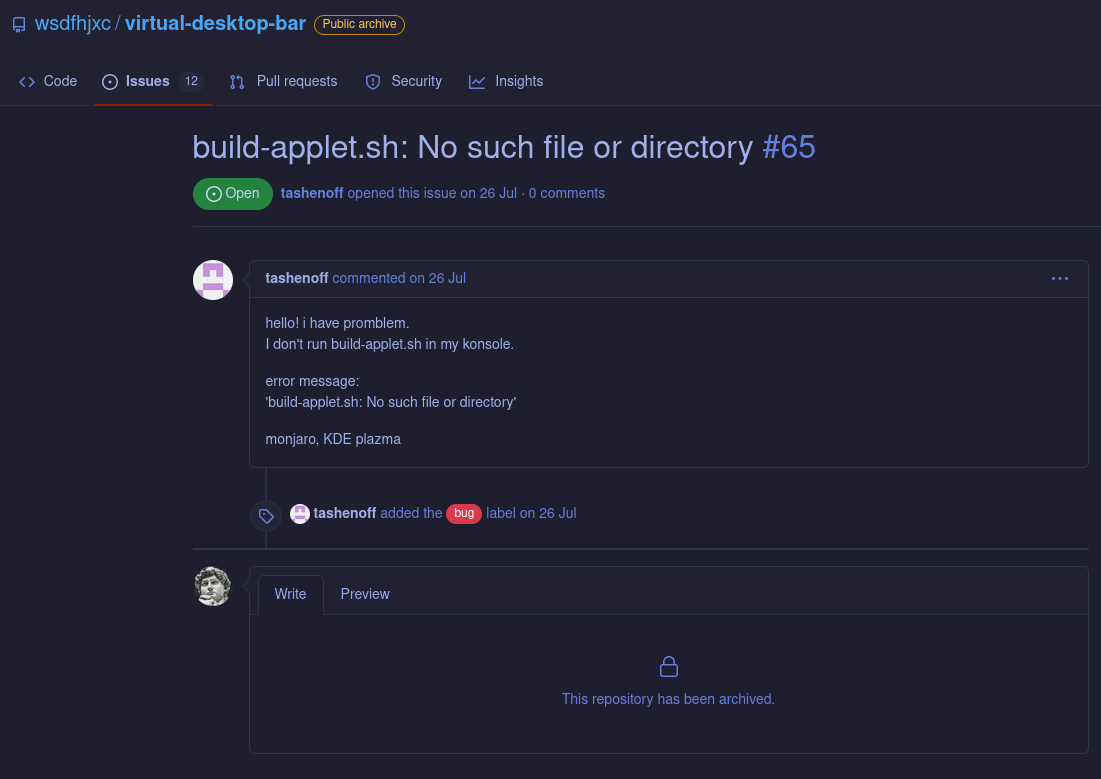The height and width of the screenshot is (779, 1101).
Task: Go to the Pull requests tab
Action: tap(284, 81)
